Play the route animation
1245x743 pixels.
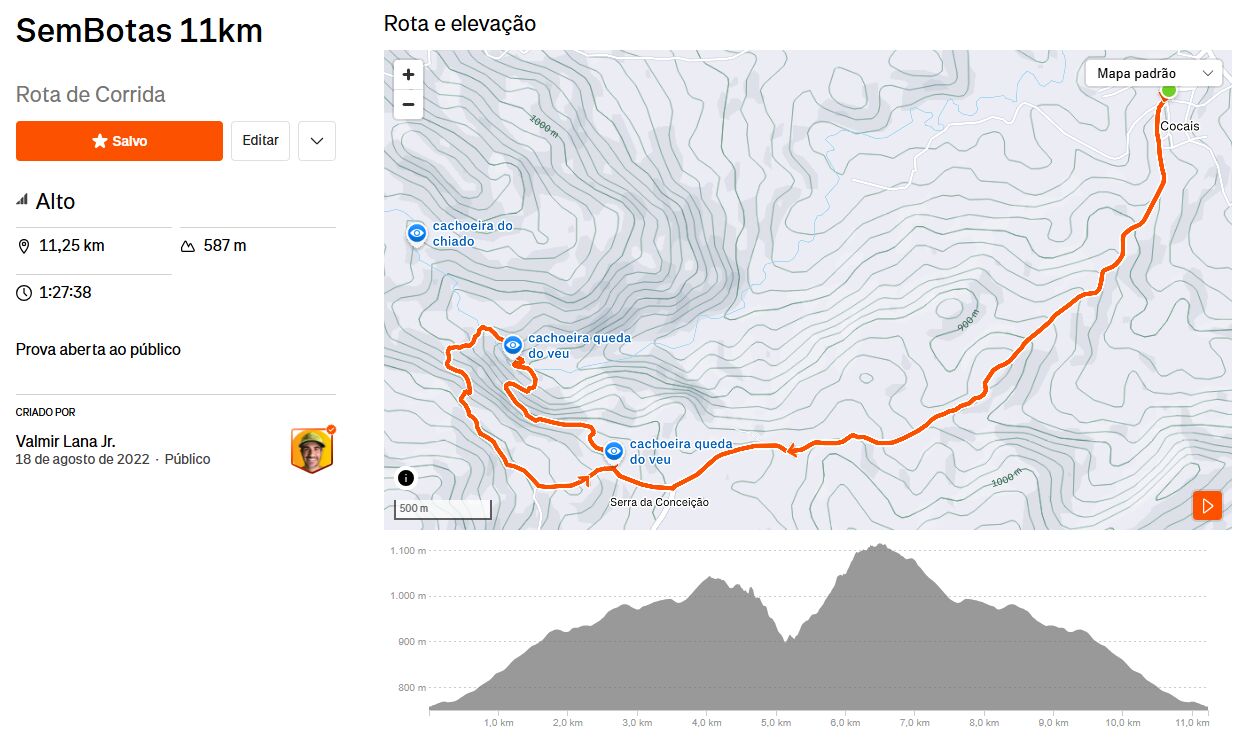point(1207,506)
